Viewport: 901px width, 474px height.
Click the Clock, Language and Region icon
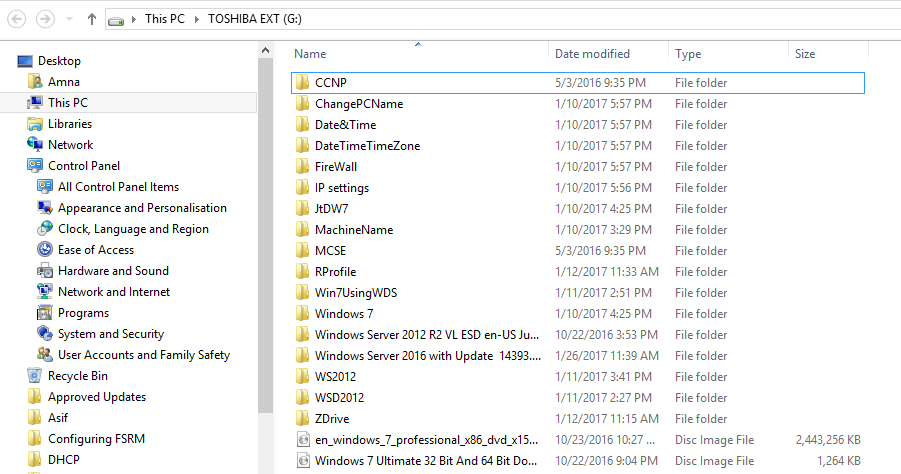(45, 229)
